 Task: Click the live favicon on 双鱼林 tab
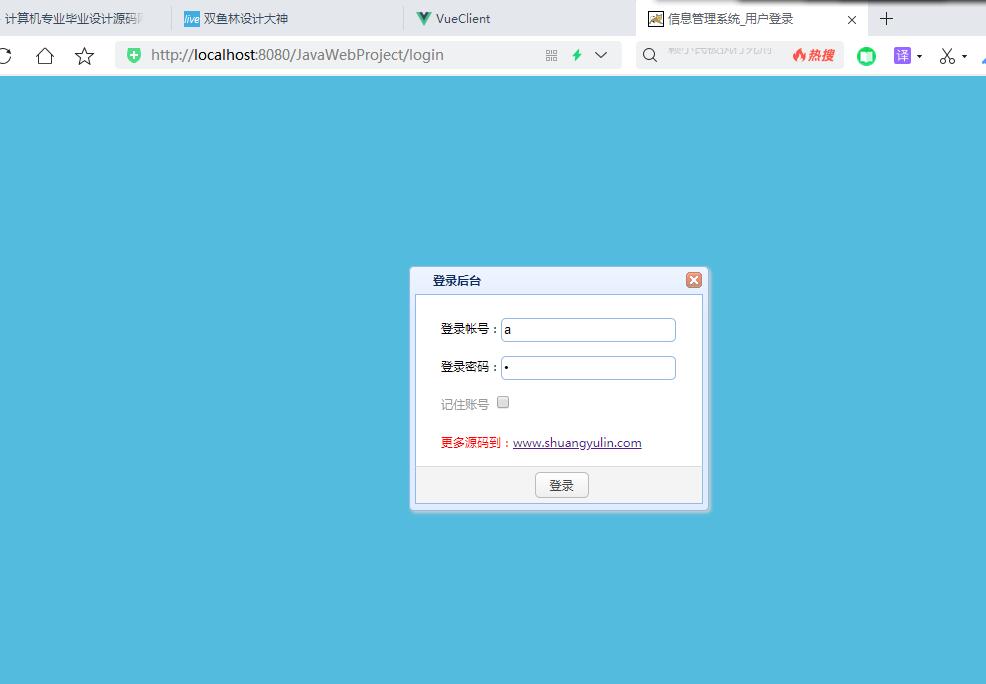[192, 19]
